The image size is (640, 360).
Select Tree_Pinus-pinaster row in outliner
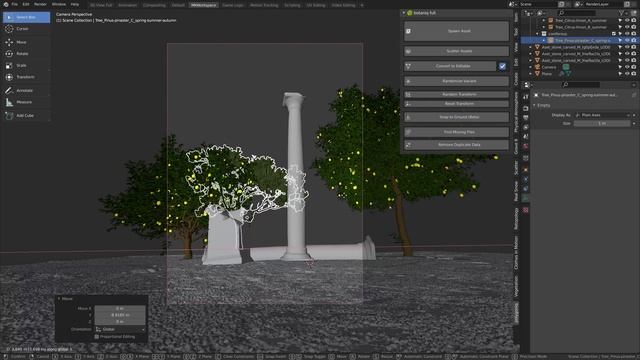click(580, 40)
